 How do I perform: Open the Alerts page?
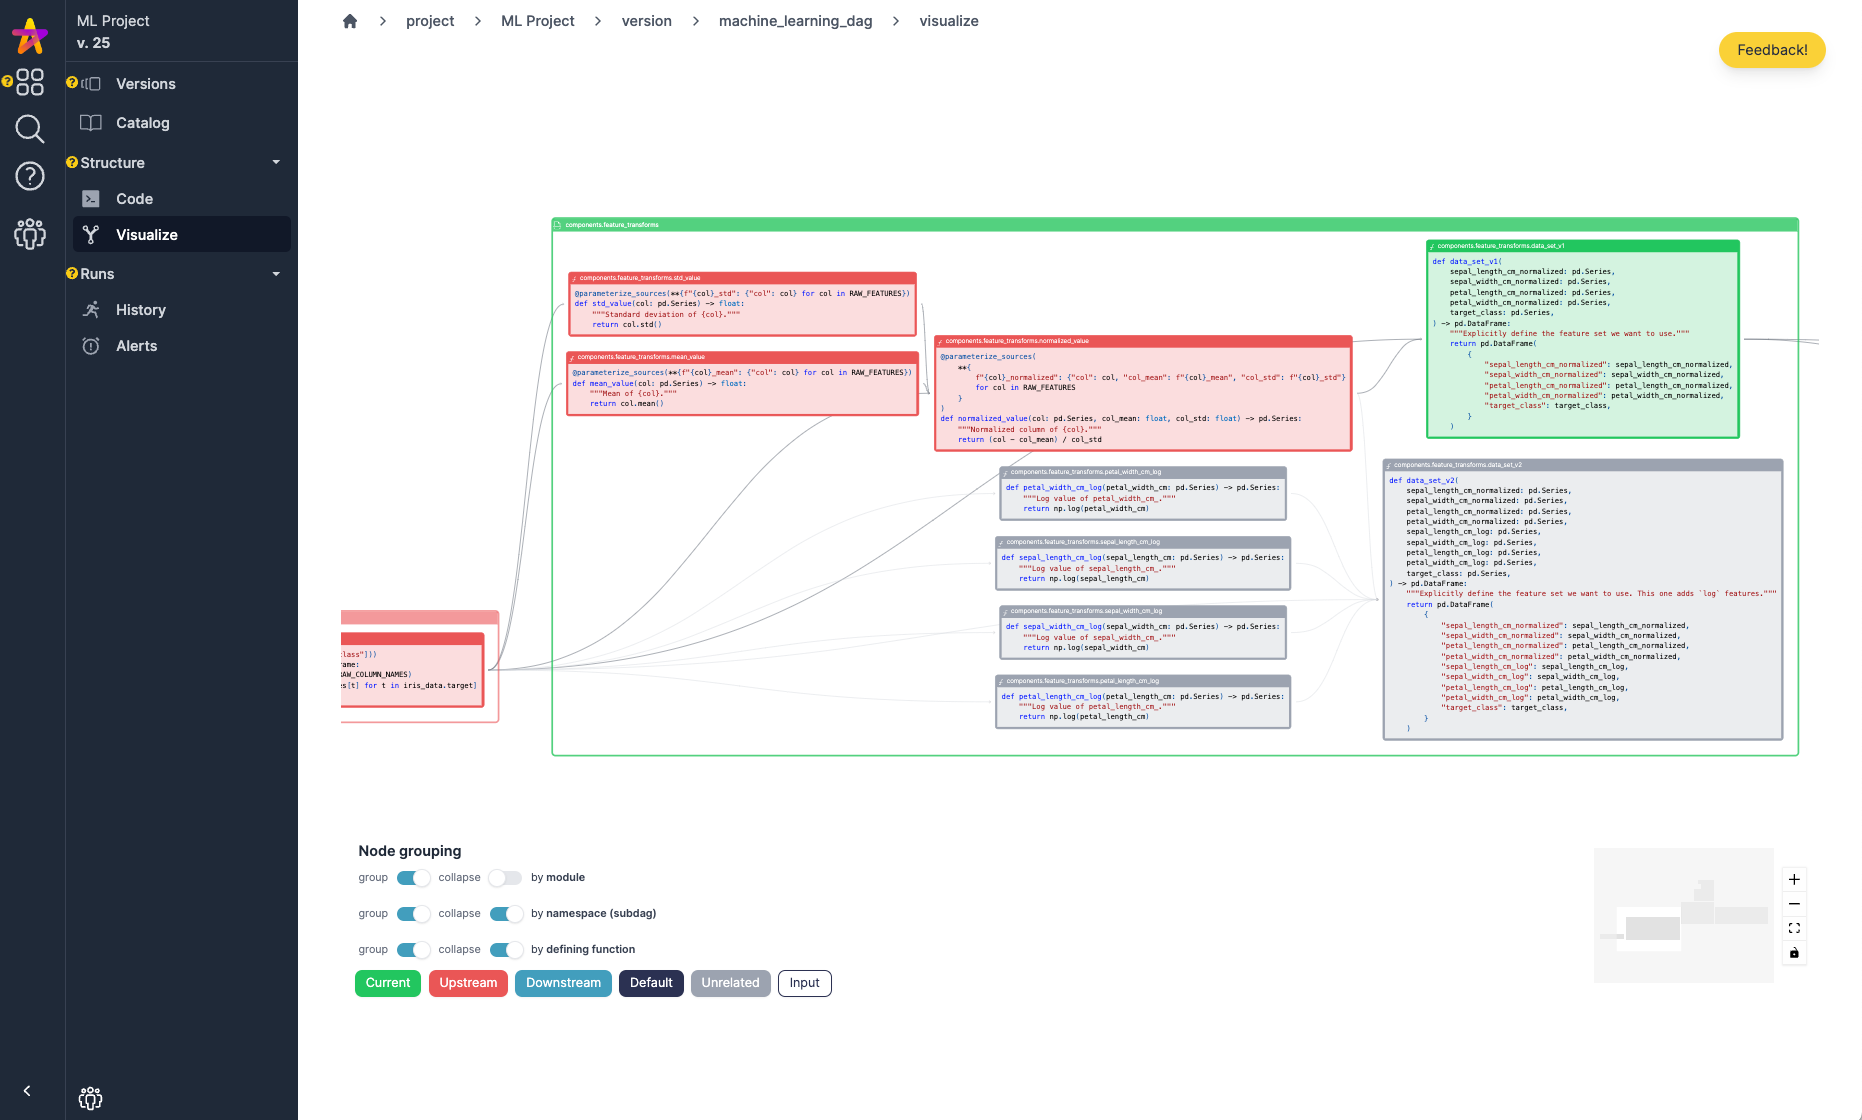click(x=136, y=346)
